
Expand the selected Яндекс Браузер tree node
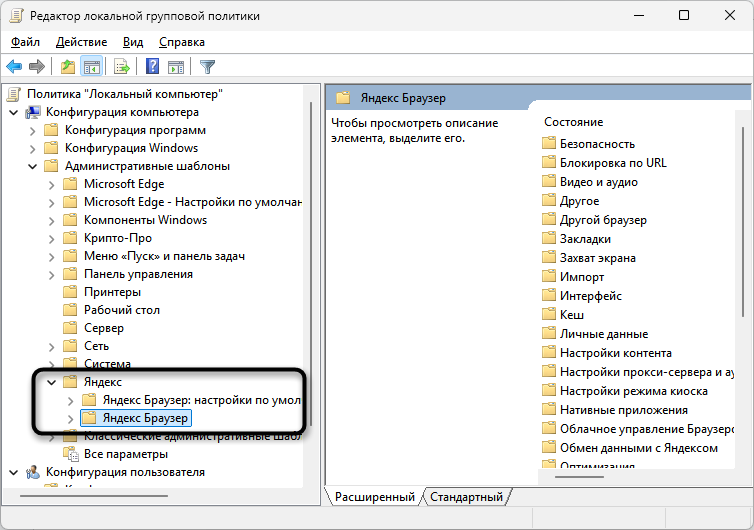70,418
